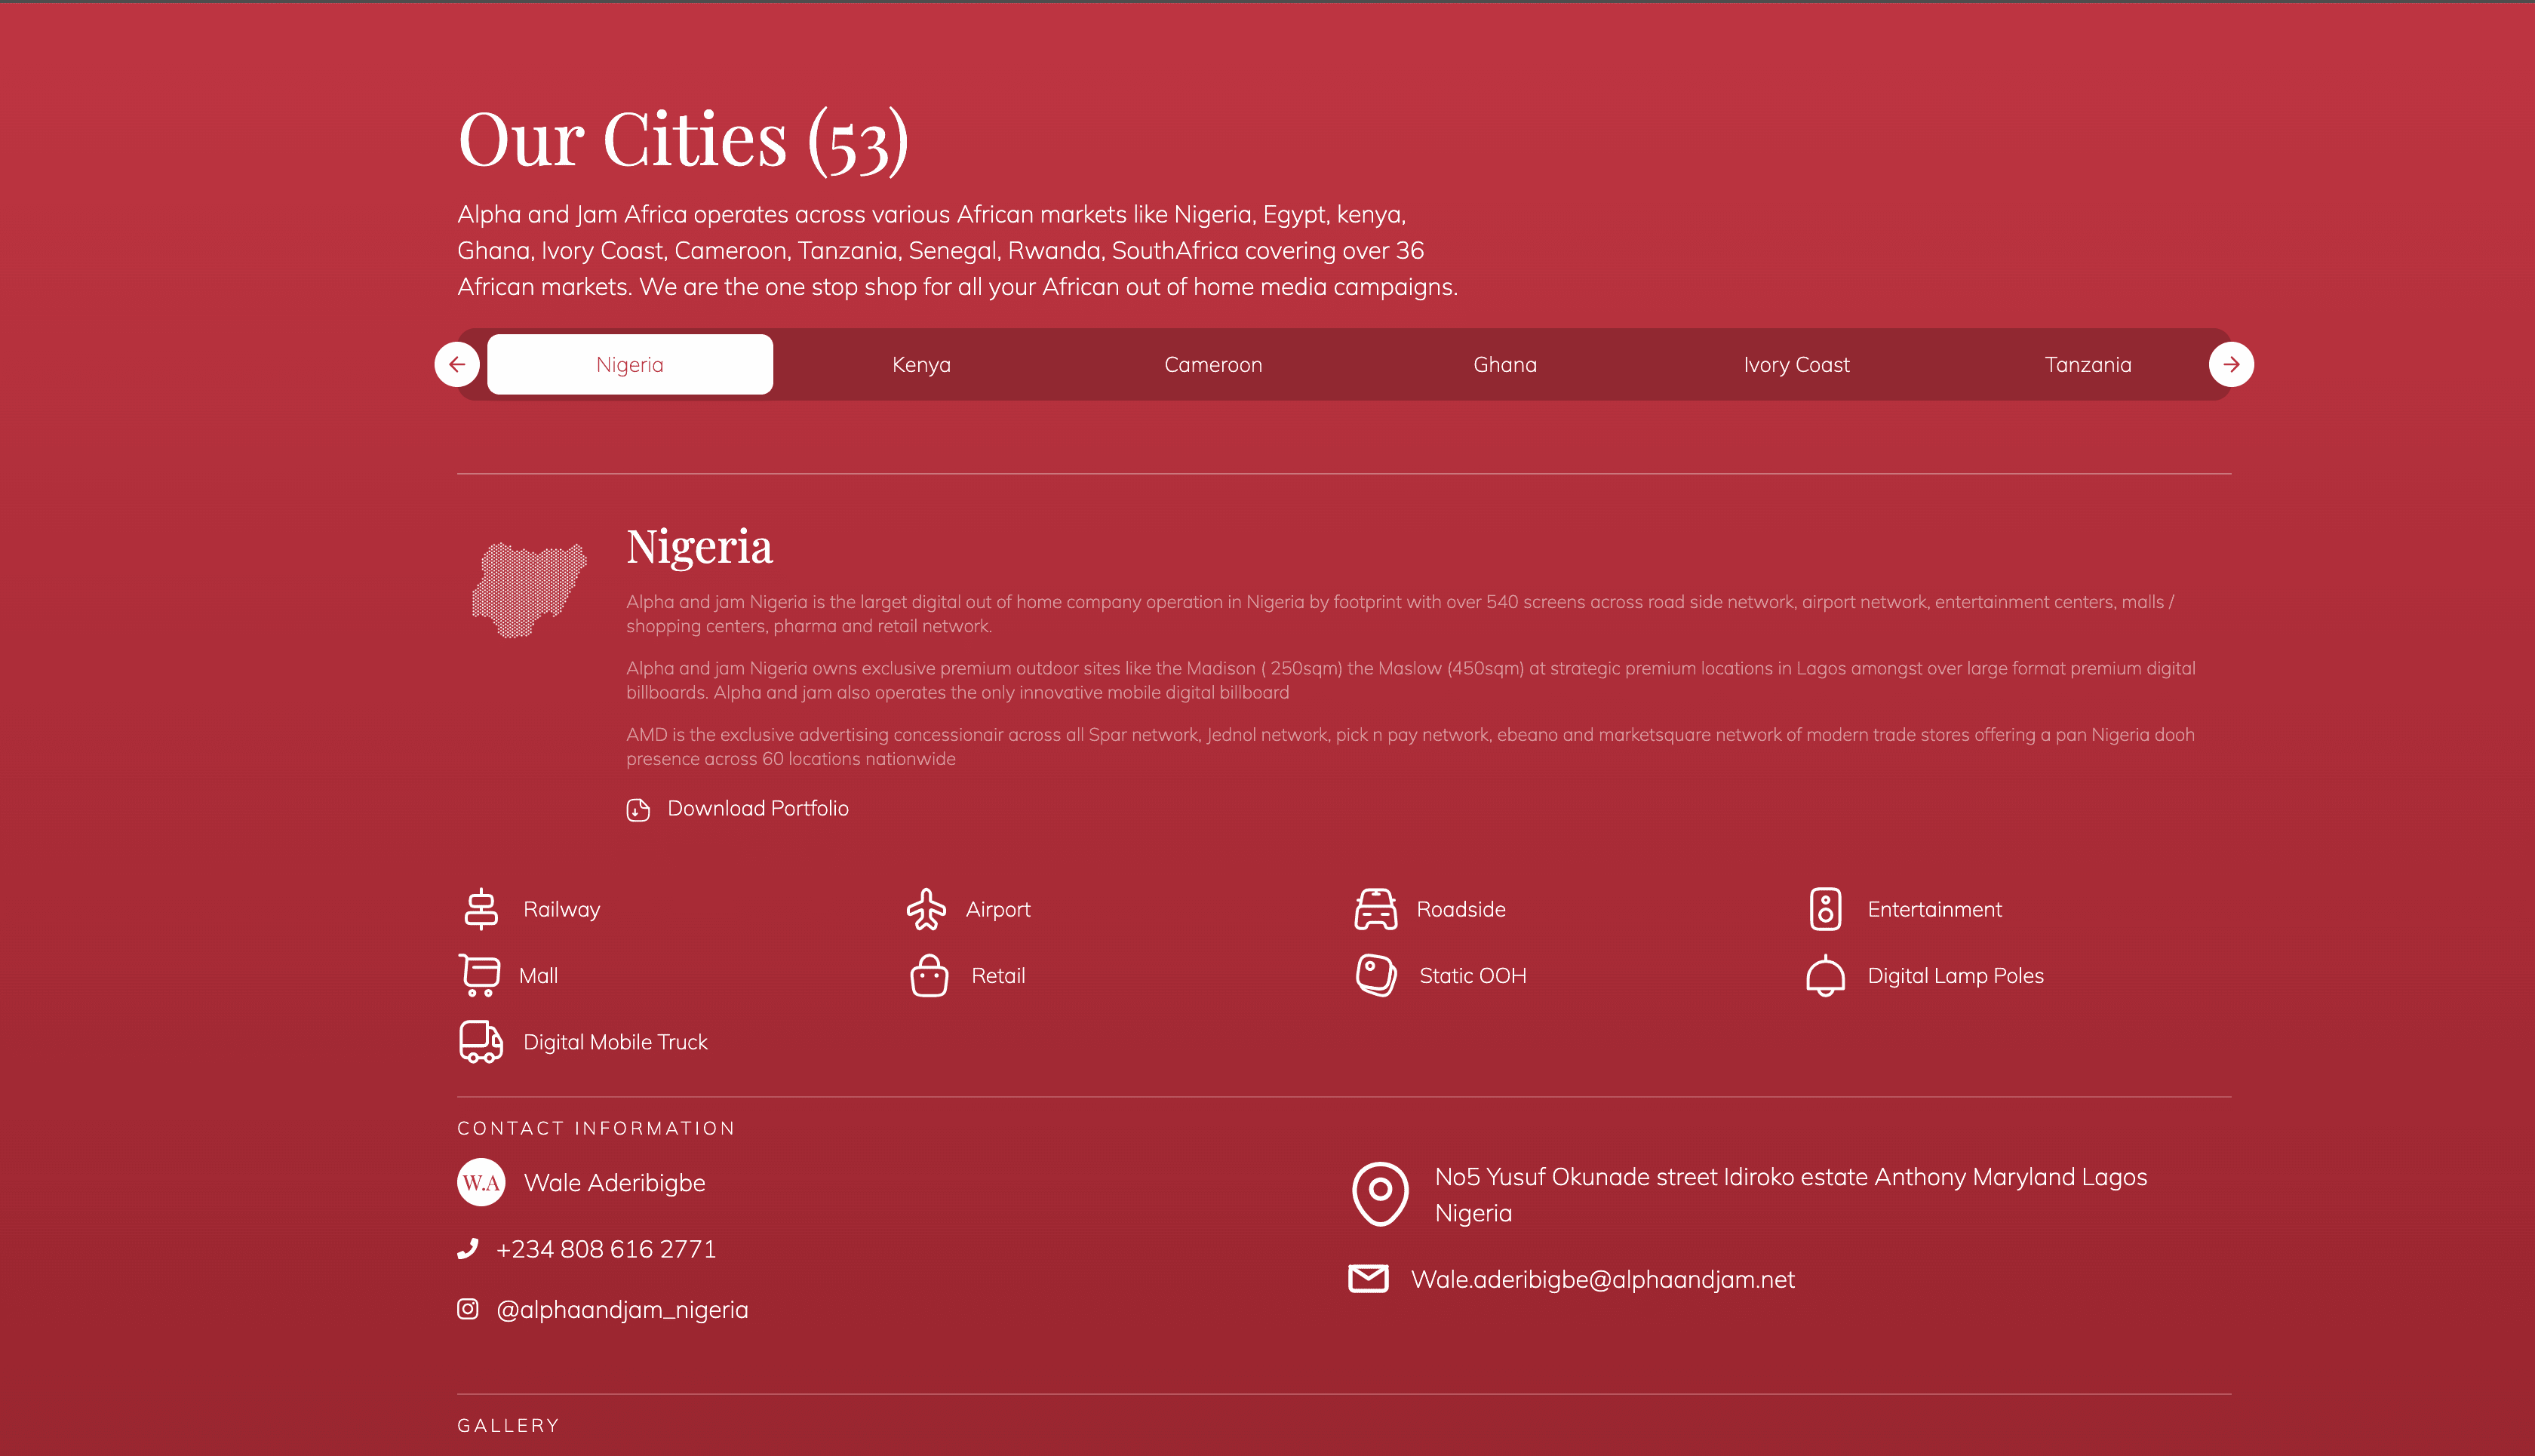Click the Mall label
Screen dimensions: 2535x1456
point(538,975)
